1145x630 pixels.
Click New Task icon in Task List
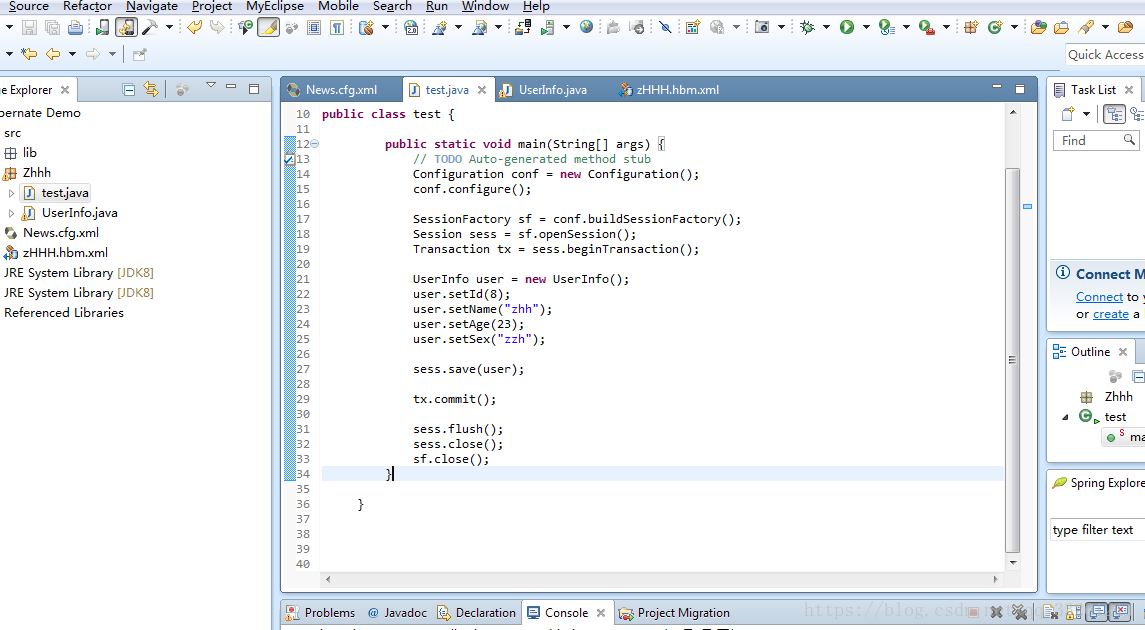point(1068,114)
